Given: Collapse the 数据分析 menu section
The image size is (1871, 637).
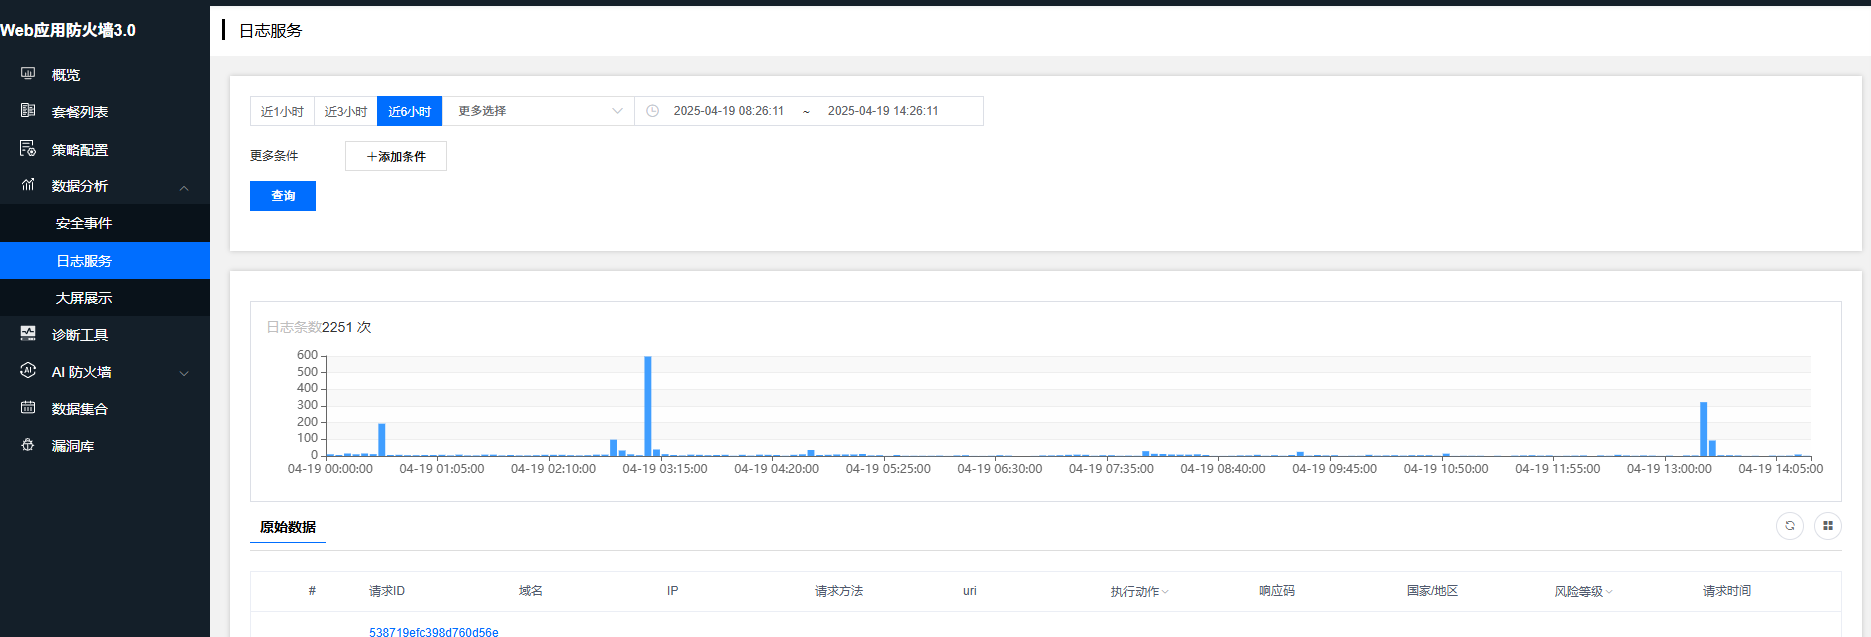Looking at the screenshot, I should point(184,187).
